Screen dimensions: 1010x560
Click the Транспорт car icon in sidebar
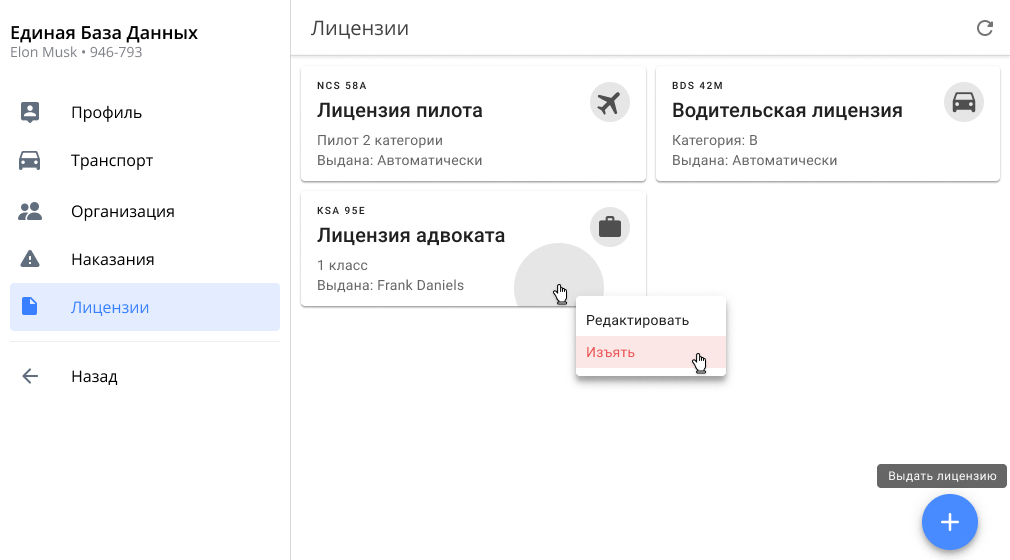coord(30,160)
